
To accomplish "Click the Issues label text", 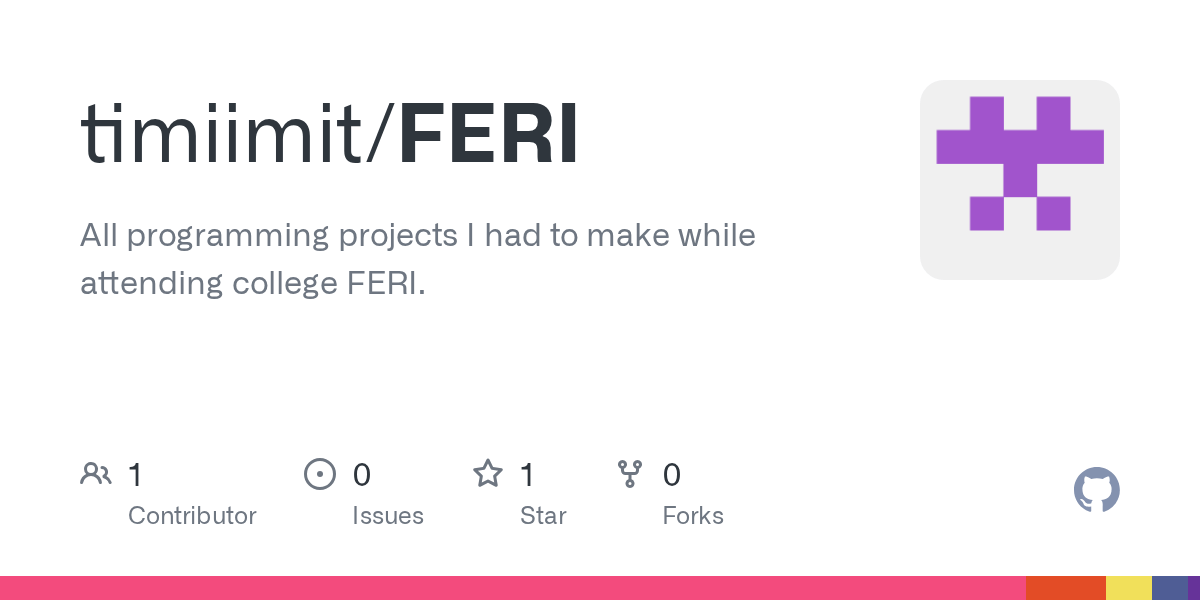I will click(388, 516).
